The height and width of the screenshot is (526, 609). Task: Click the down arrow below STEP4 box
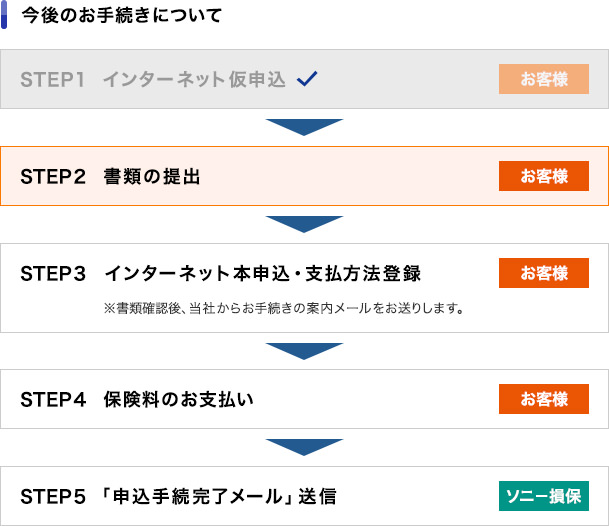[304, 448]
